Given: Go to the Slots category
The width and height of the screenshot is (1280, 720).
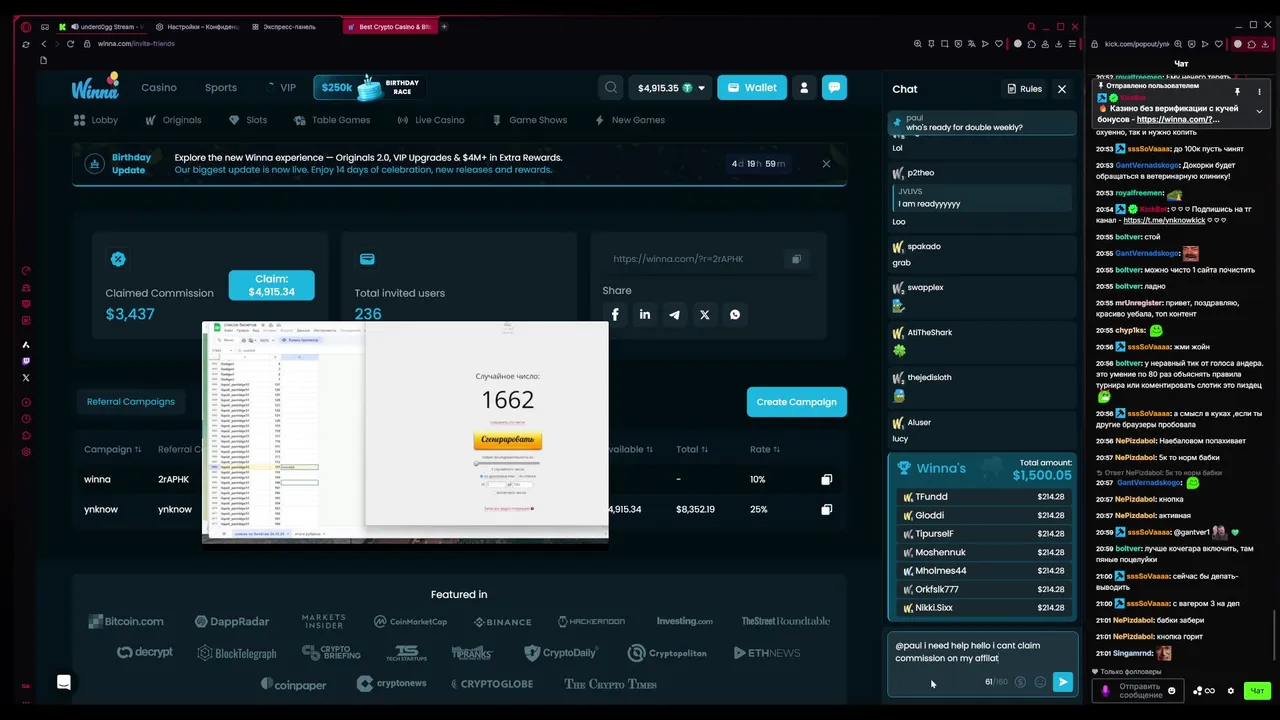Looking at the screenshot, I should click(x=248, y=120).
